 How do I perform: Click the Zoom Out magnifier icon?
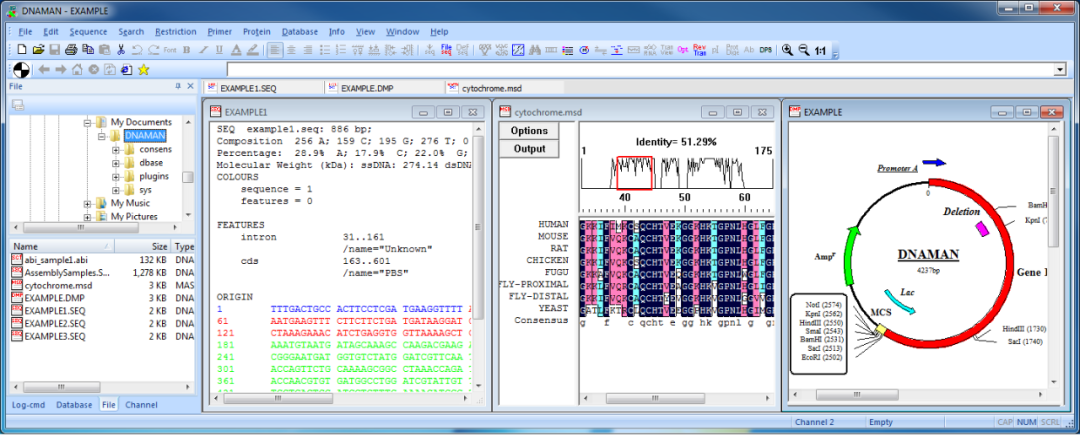803,49
